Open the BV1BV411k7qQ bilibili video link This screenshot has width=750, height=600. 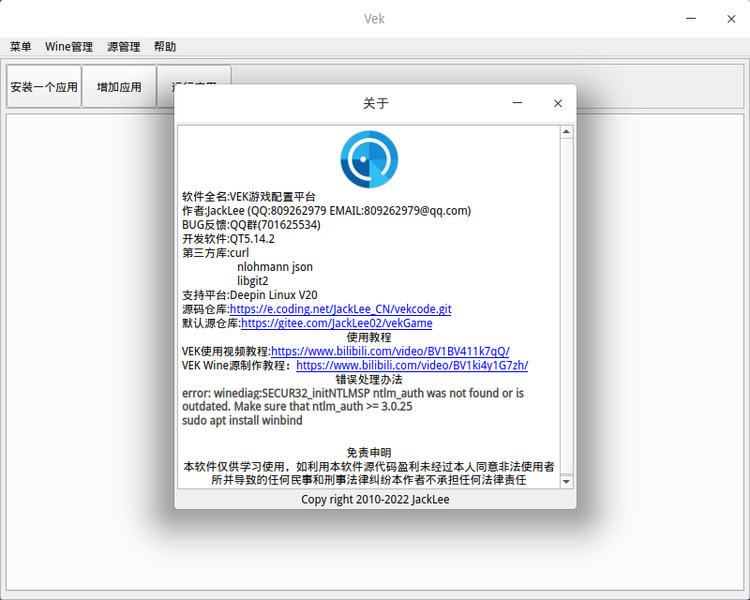click(390, 352)
